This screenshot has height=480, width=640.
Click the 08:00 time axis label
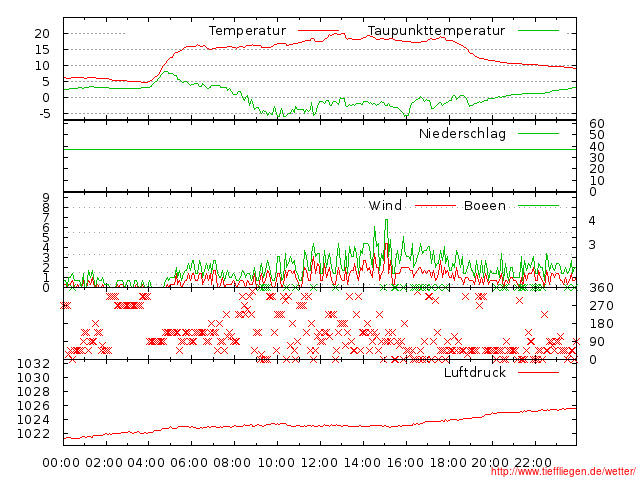coord(232,463)
